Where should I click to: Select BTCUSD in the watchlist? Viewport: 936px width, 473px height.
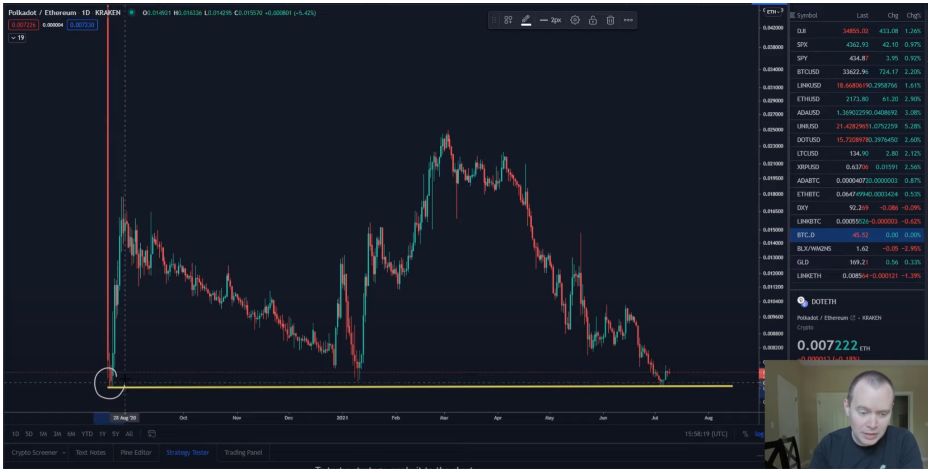857,72
